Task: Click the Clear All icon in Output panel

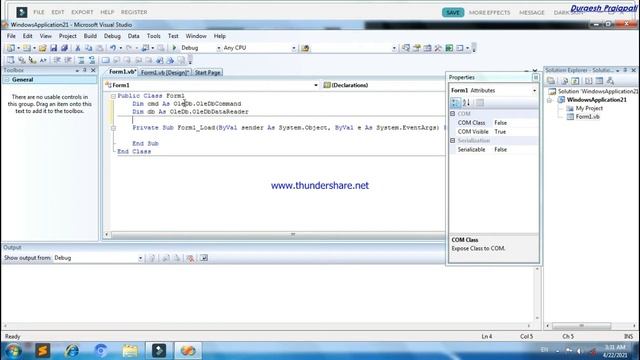Action: click(190, 258)
